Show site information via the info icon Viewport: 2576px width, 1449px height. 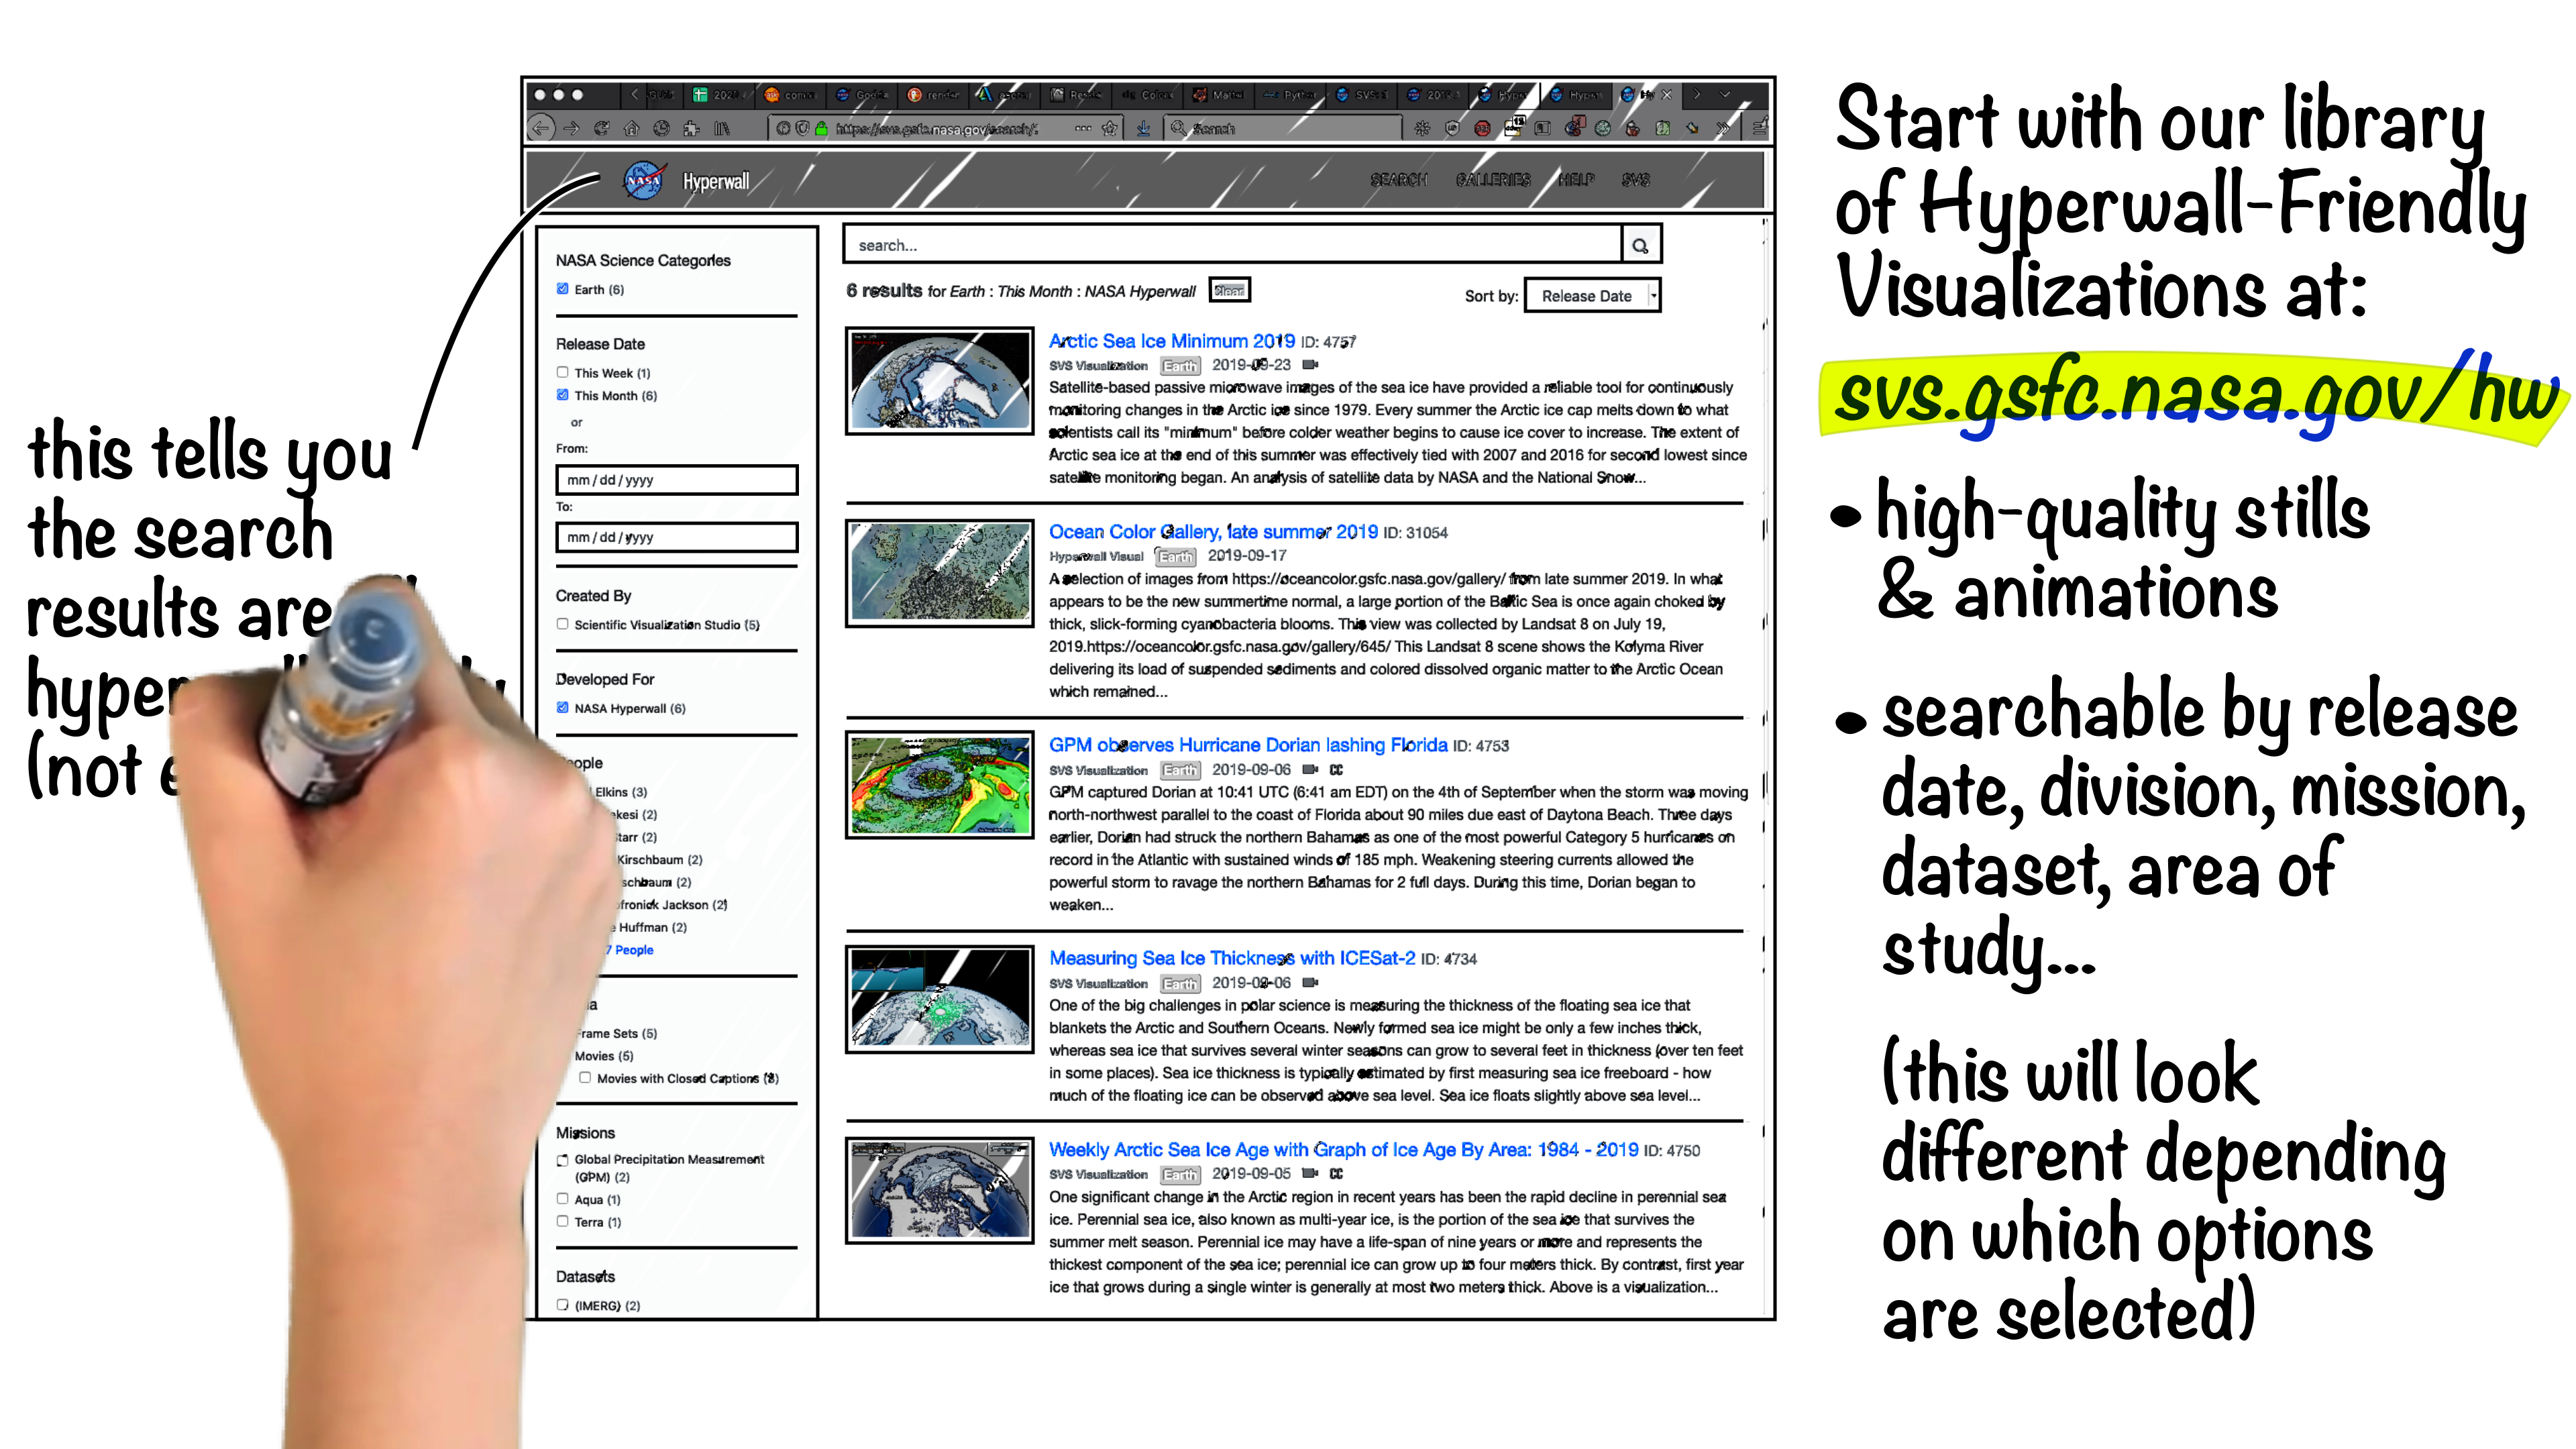point(783,128)
